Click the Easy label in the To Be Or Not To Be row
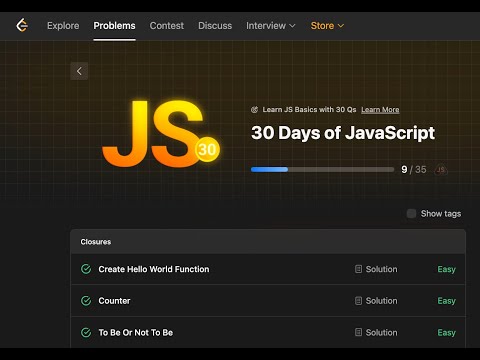The width and height of the screenshot is (480, 360). tap(446, 333)
